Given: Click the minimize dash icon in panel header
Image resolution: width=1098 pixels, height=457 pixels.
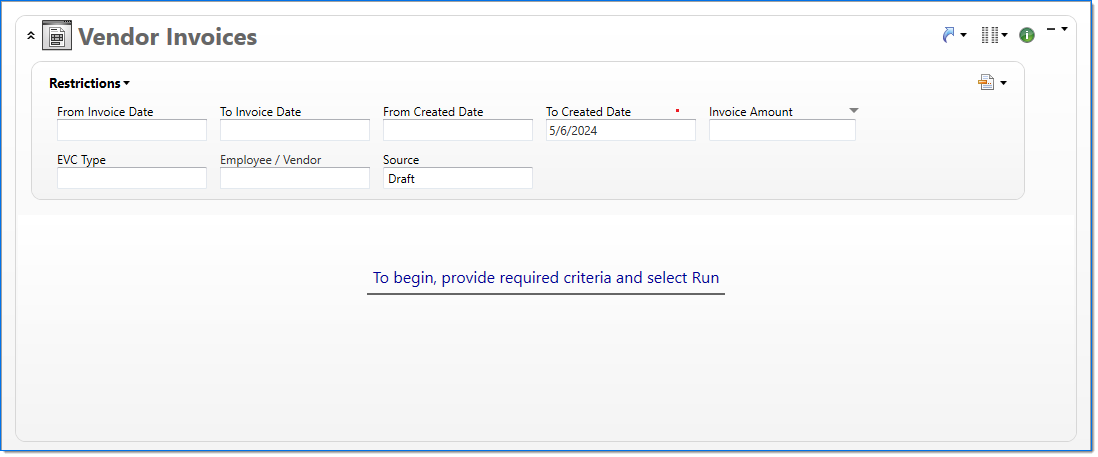Looking at the screenshot, I should (1051, 29).
